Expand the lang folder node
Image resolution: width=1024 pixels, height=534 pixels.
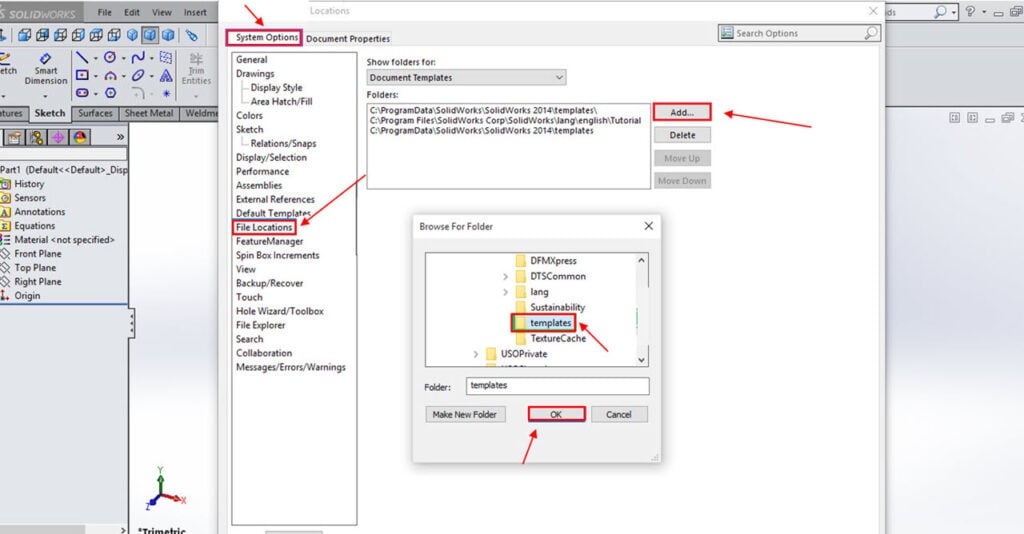(505, 292)
